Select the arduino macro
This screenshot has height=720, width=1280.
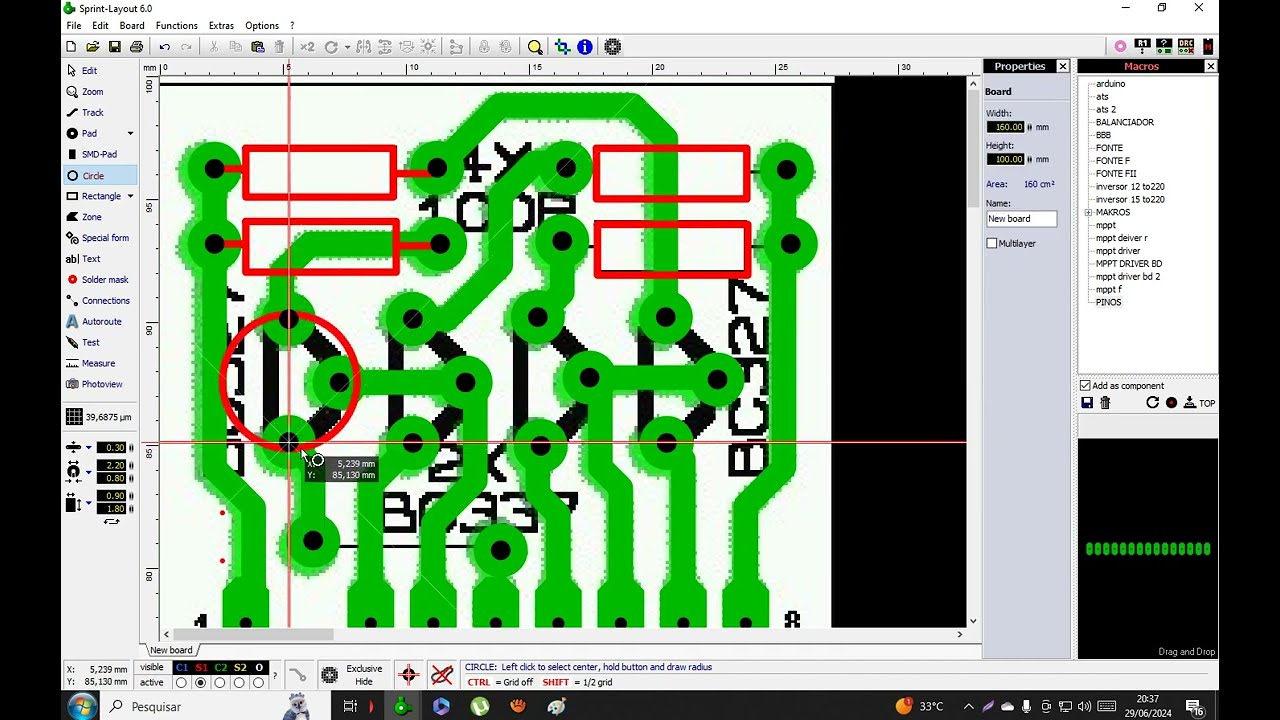[x=1110, y=84]
